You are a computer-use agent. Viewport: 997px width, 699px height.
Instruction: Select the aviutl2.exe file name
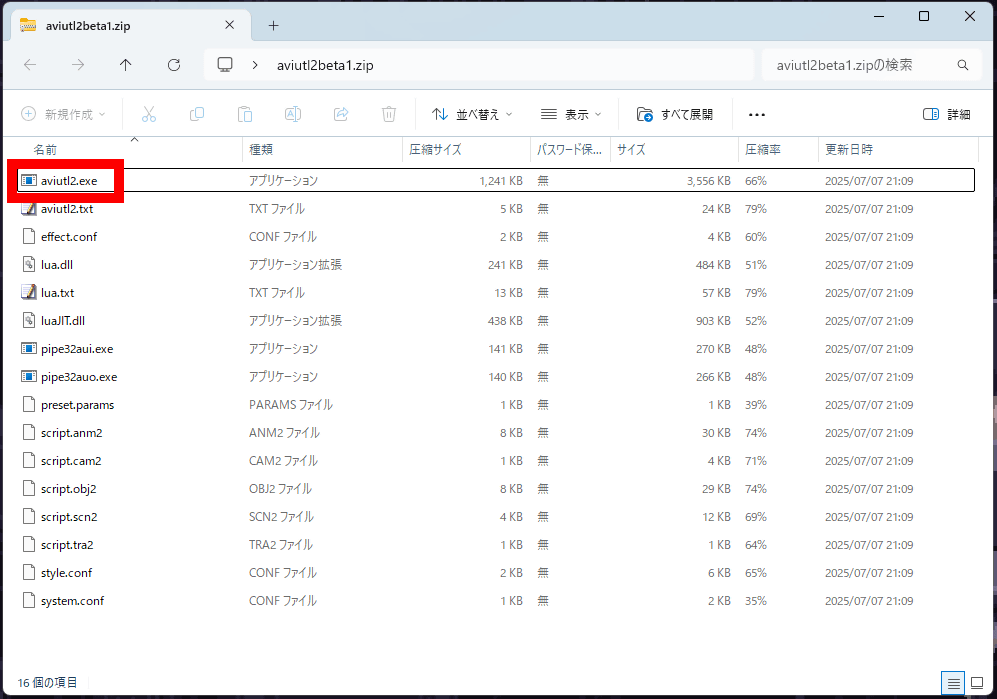pos(69,181)
